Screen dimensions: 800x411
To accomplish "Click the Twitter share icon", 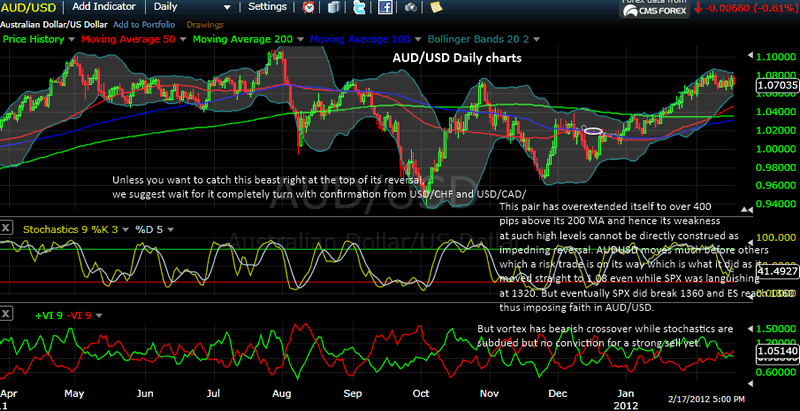I will 359,7.
